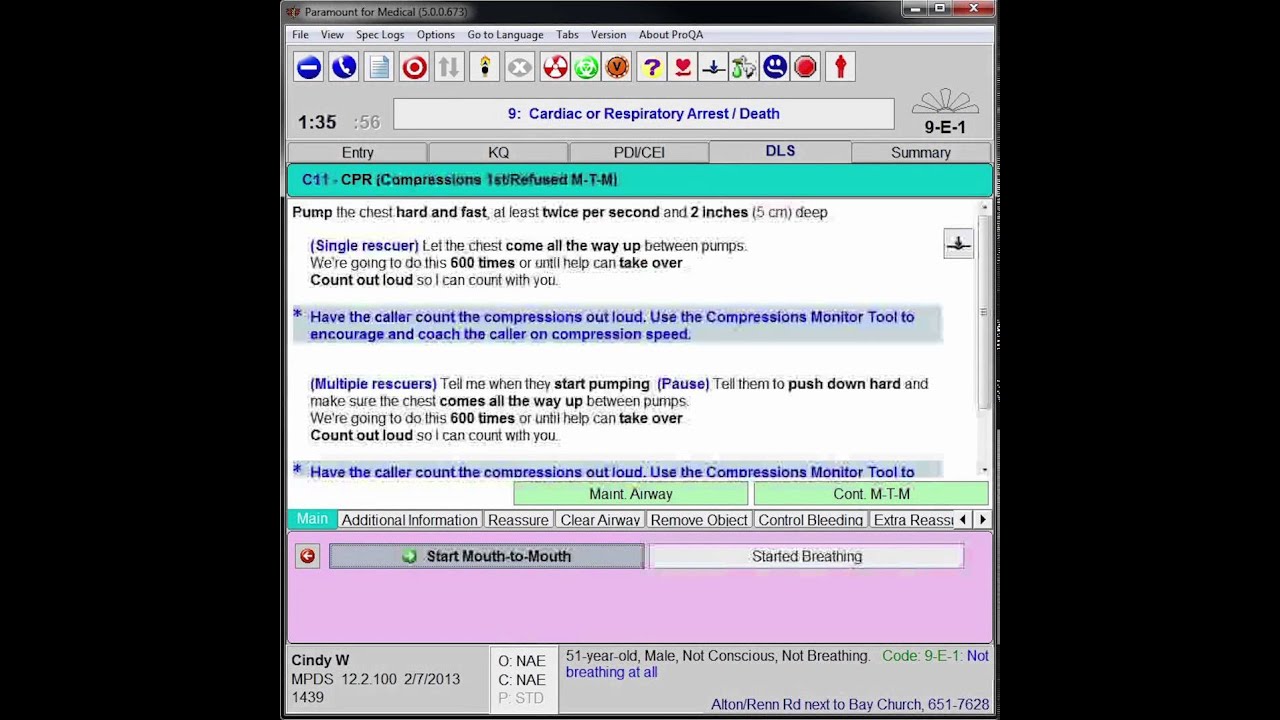Open the document page toolbar icon
1280x720 pixels.
[x=379, y=67]
